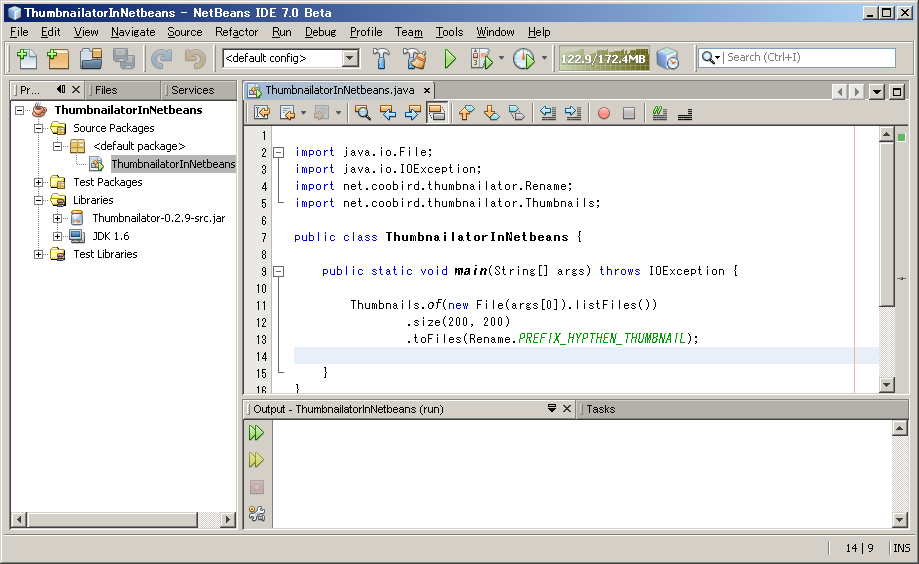This screenshot has width=919, height=564.
Task: Click the Find Selection magnifier icon in editor
Action: click(x=363, y=113)
